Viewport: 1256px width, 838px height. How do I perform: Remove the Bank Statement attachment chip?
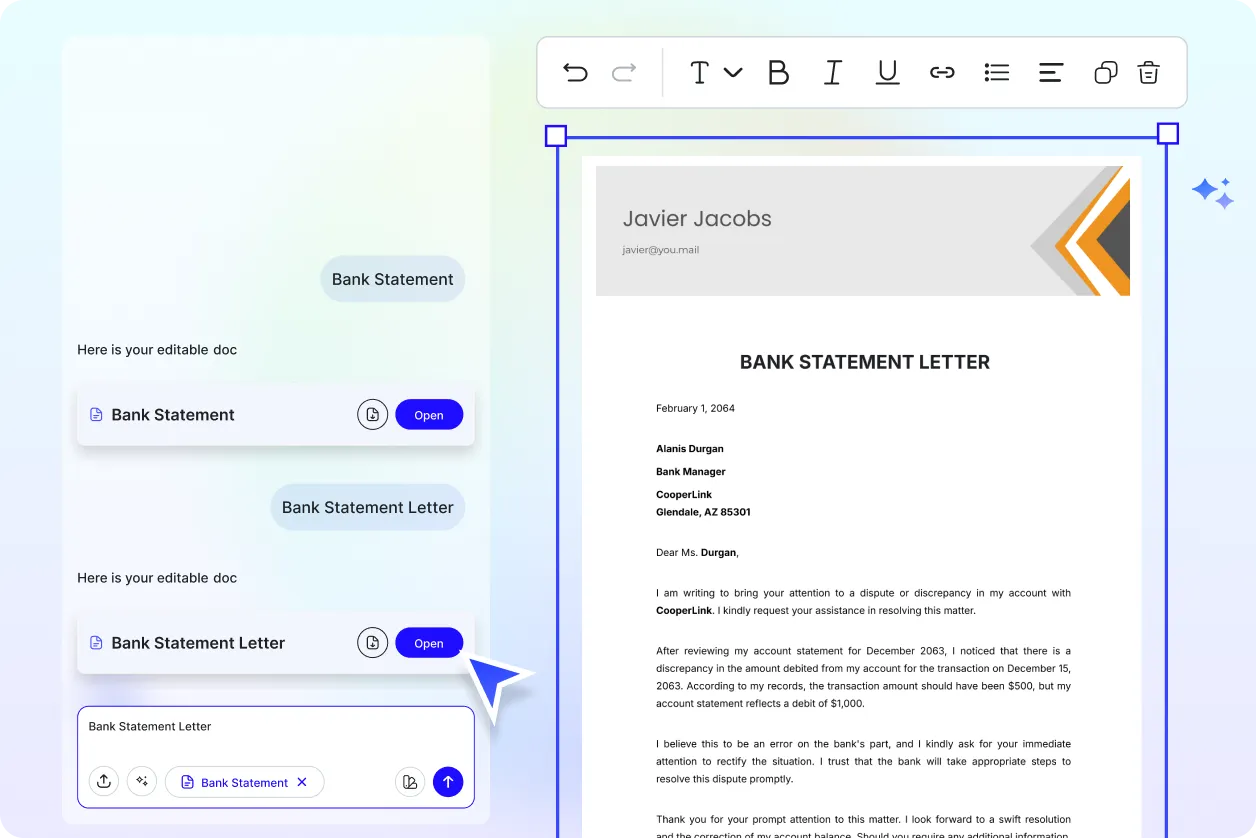click(302, 781)
